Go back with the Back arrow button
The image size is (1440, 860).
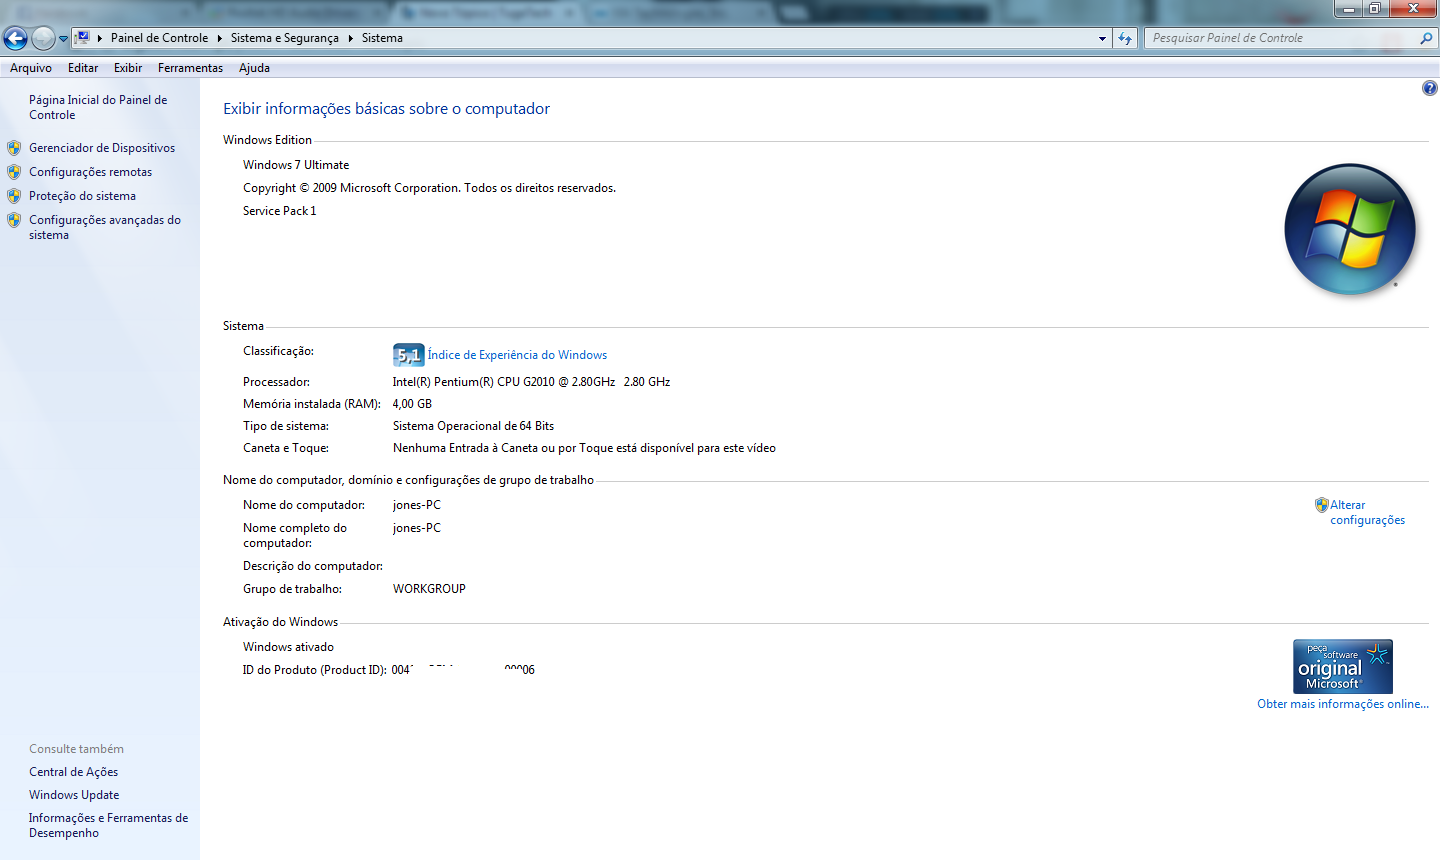(x=15, y=39)
